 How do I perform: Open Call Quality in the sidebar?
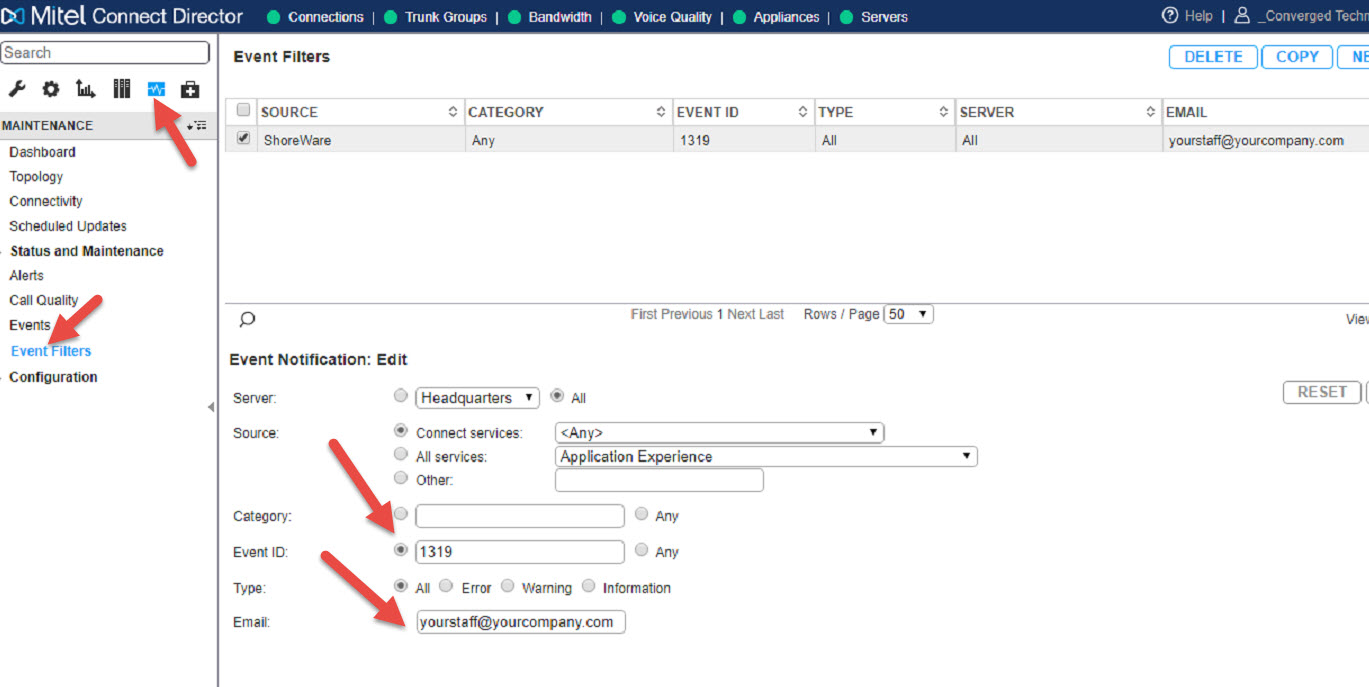coord(43,300)
